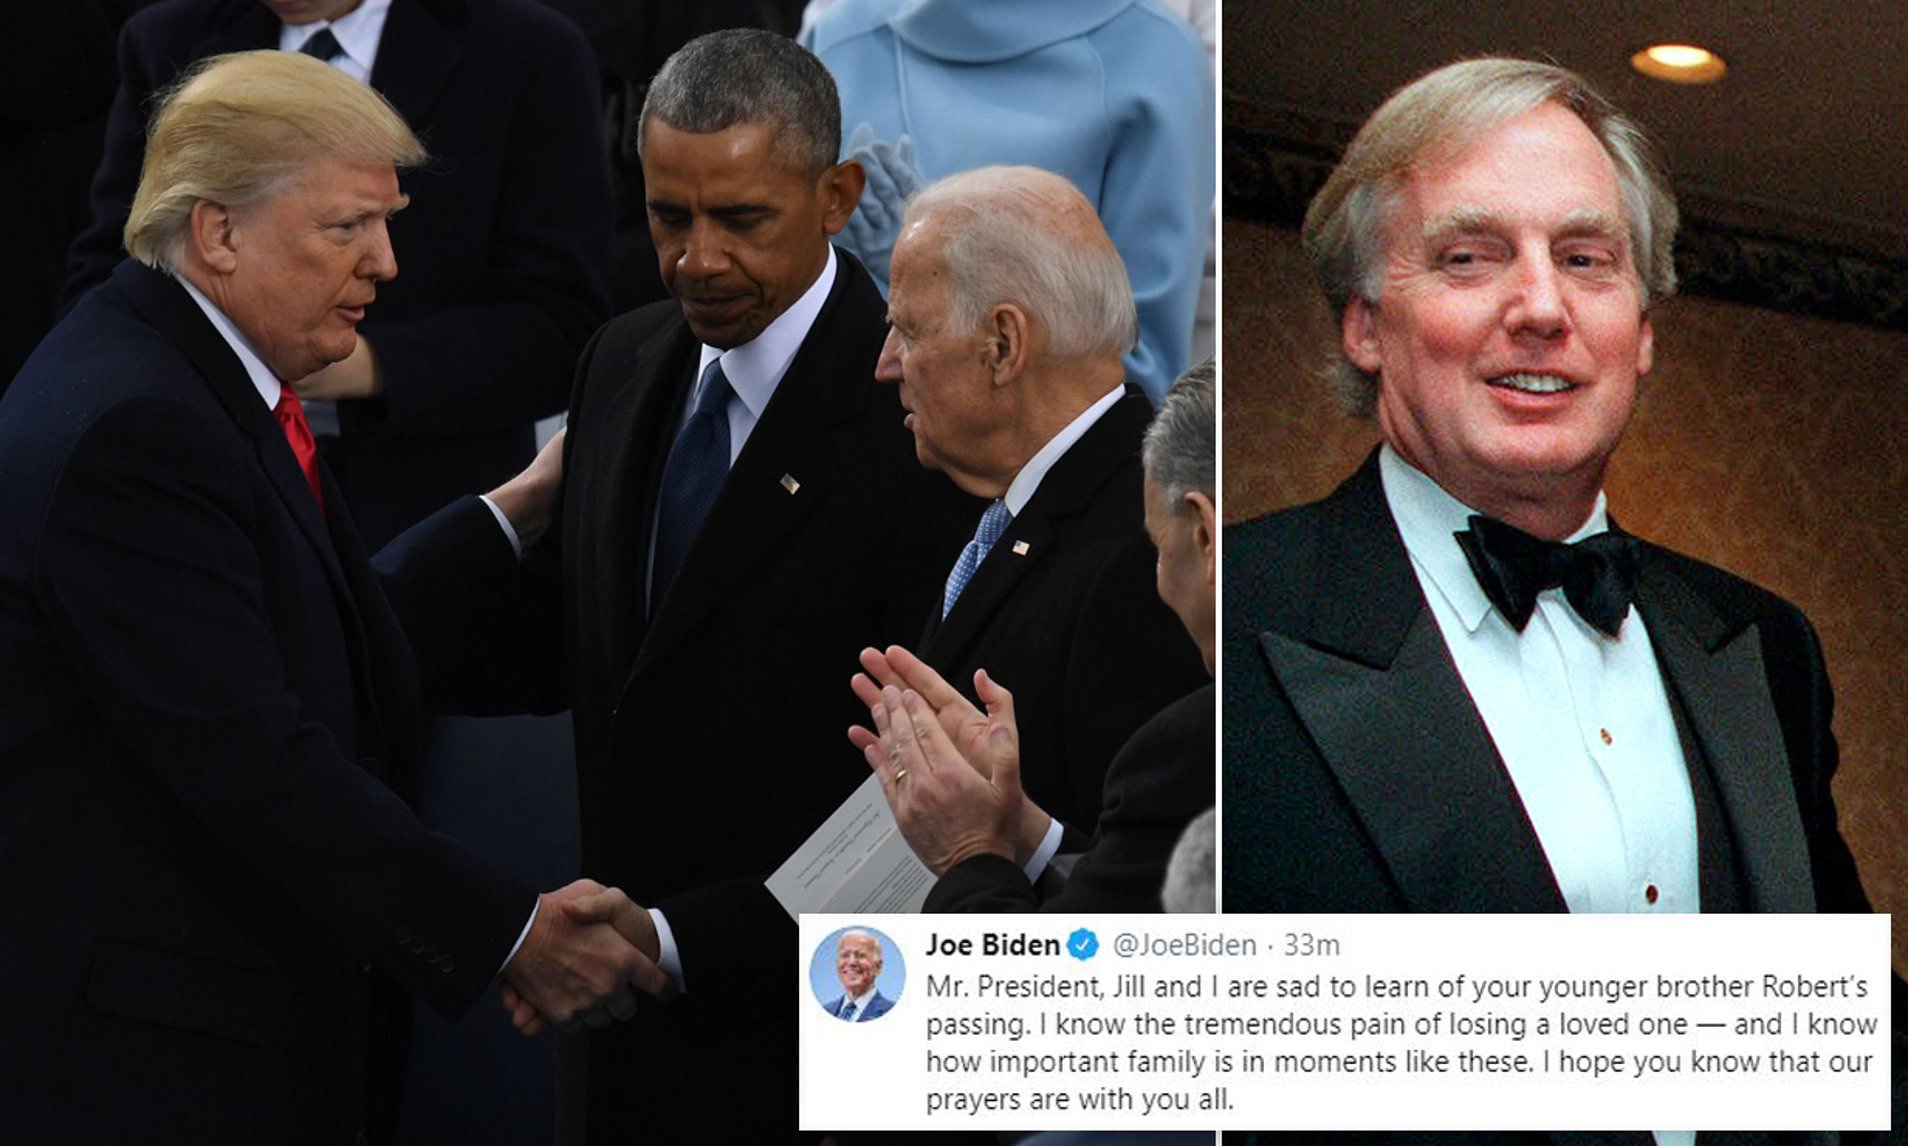The image size is (1908, 1146).
Task: Click the blue verified badge
Action: (x=1083, y=944)
